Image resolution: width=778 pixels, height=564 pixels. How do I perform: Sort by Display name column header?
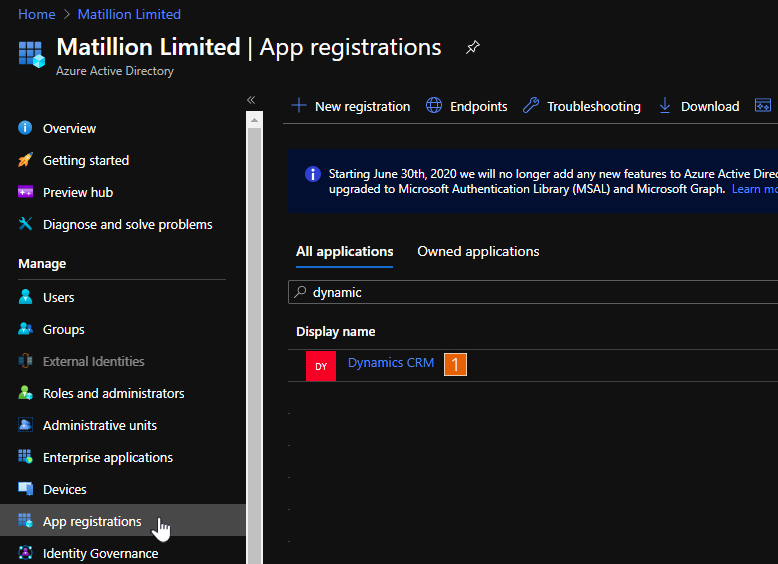[x=335, y=331]
